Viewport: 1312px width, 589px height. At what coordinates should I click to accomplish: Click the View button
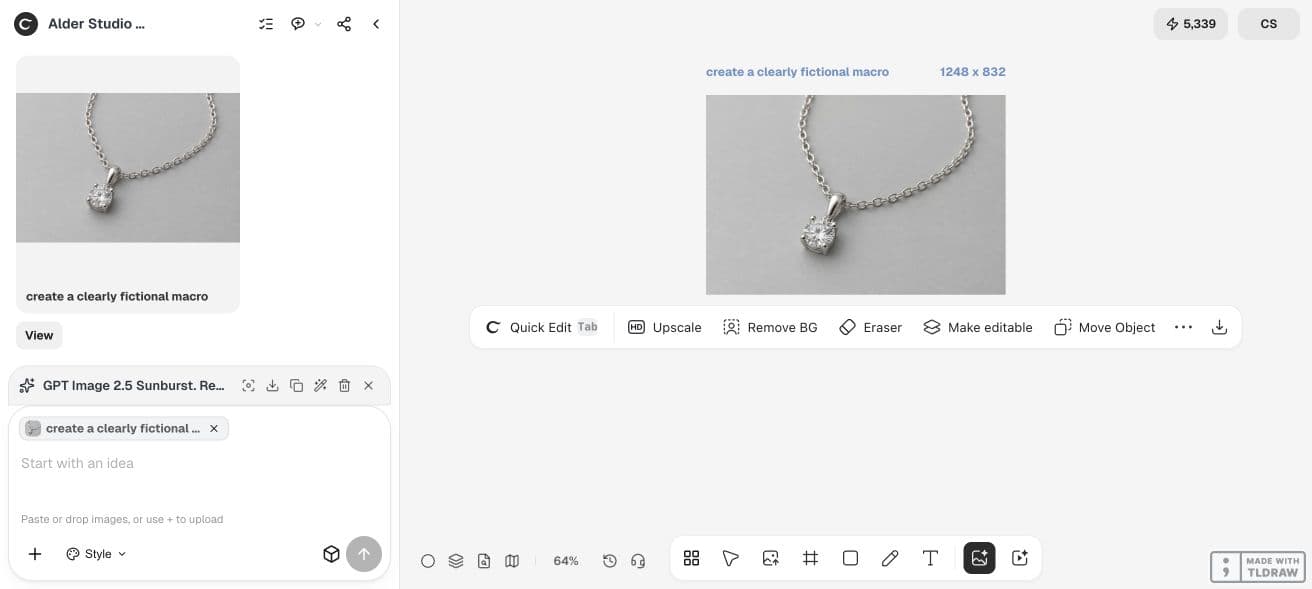click(x=39, y=335)
